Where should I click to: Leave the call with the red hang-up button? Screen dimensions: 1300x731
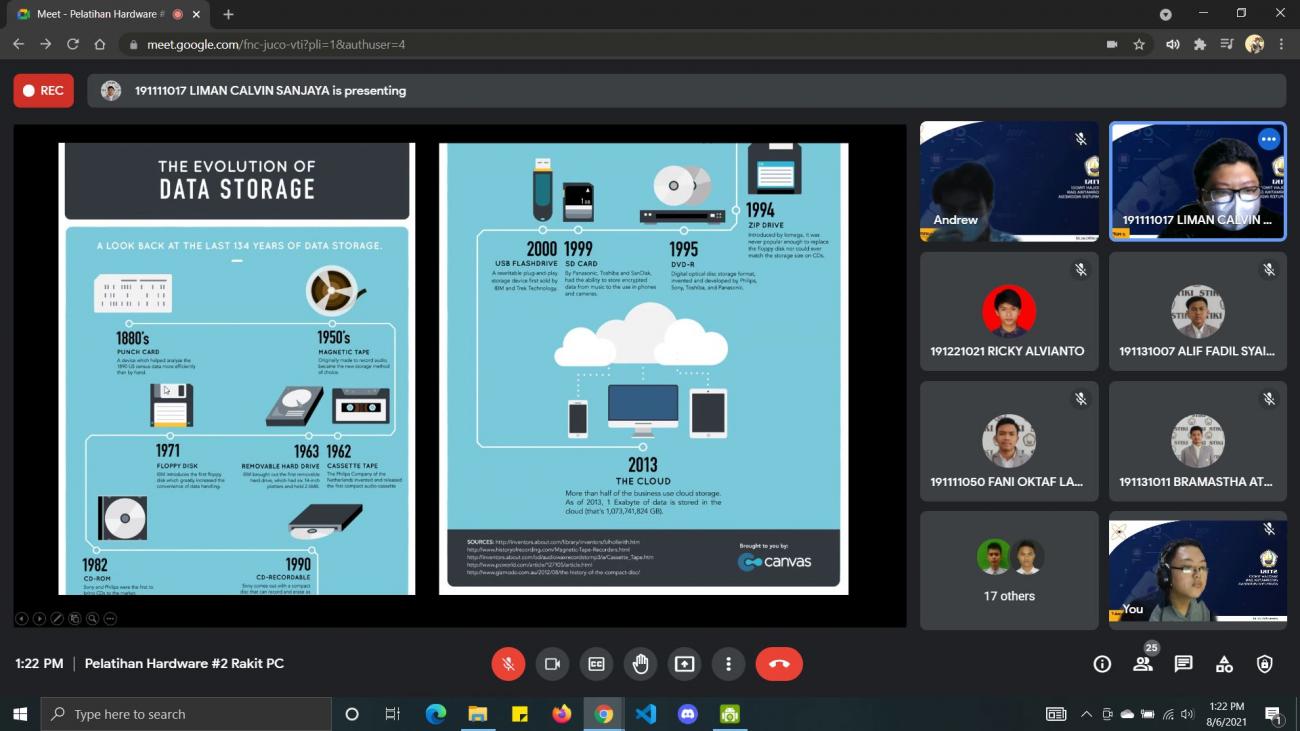coord(779,664)
